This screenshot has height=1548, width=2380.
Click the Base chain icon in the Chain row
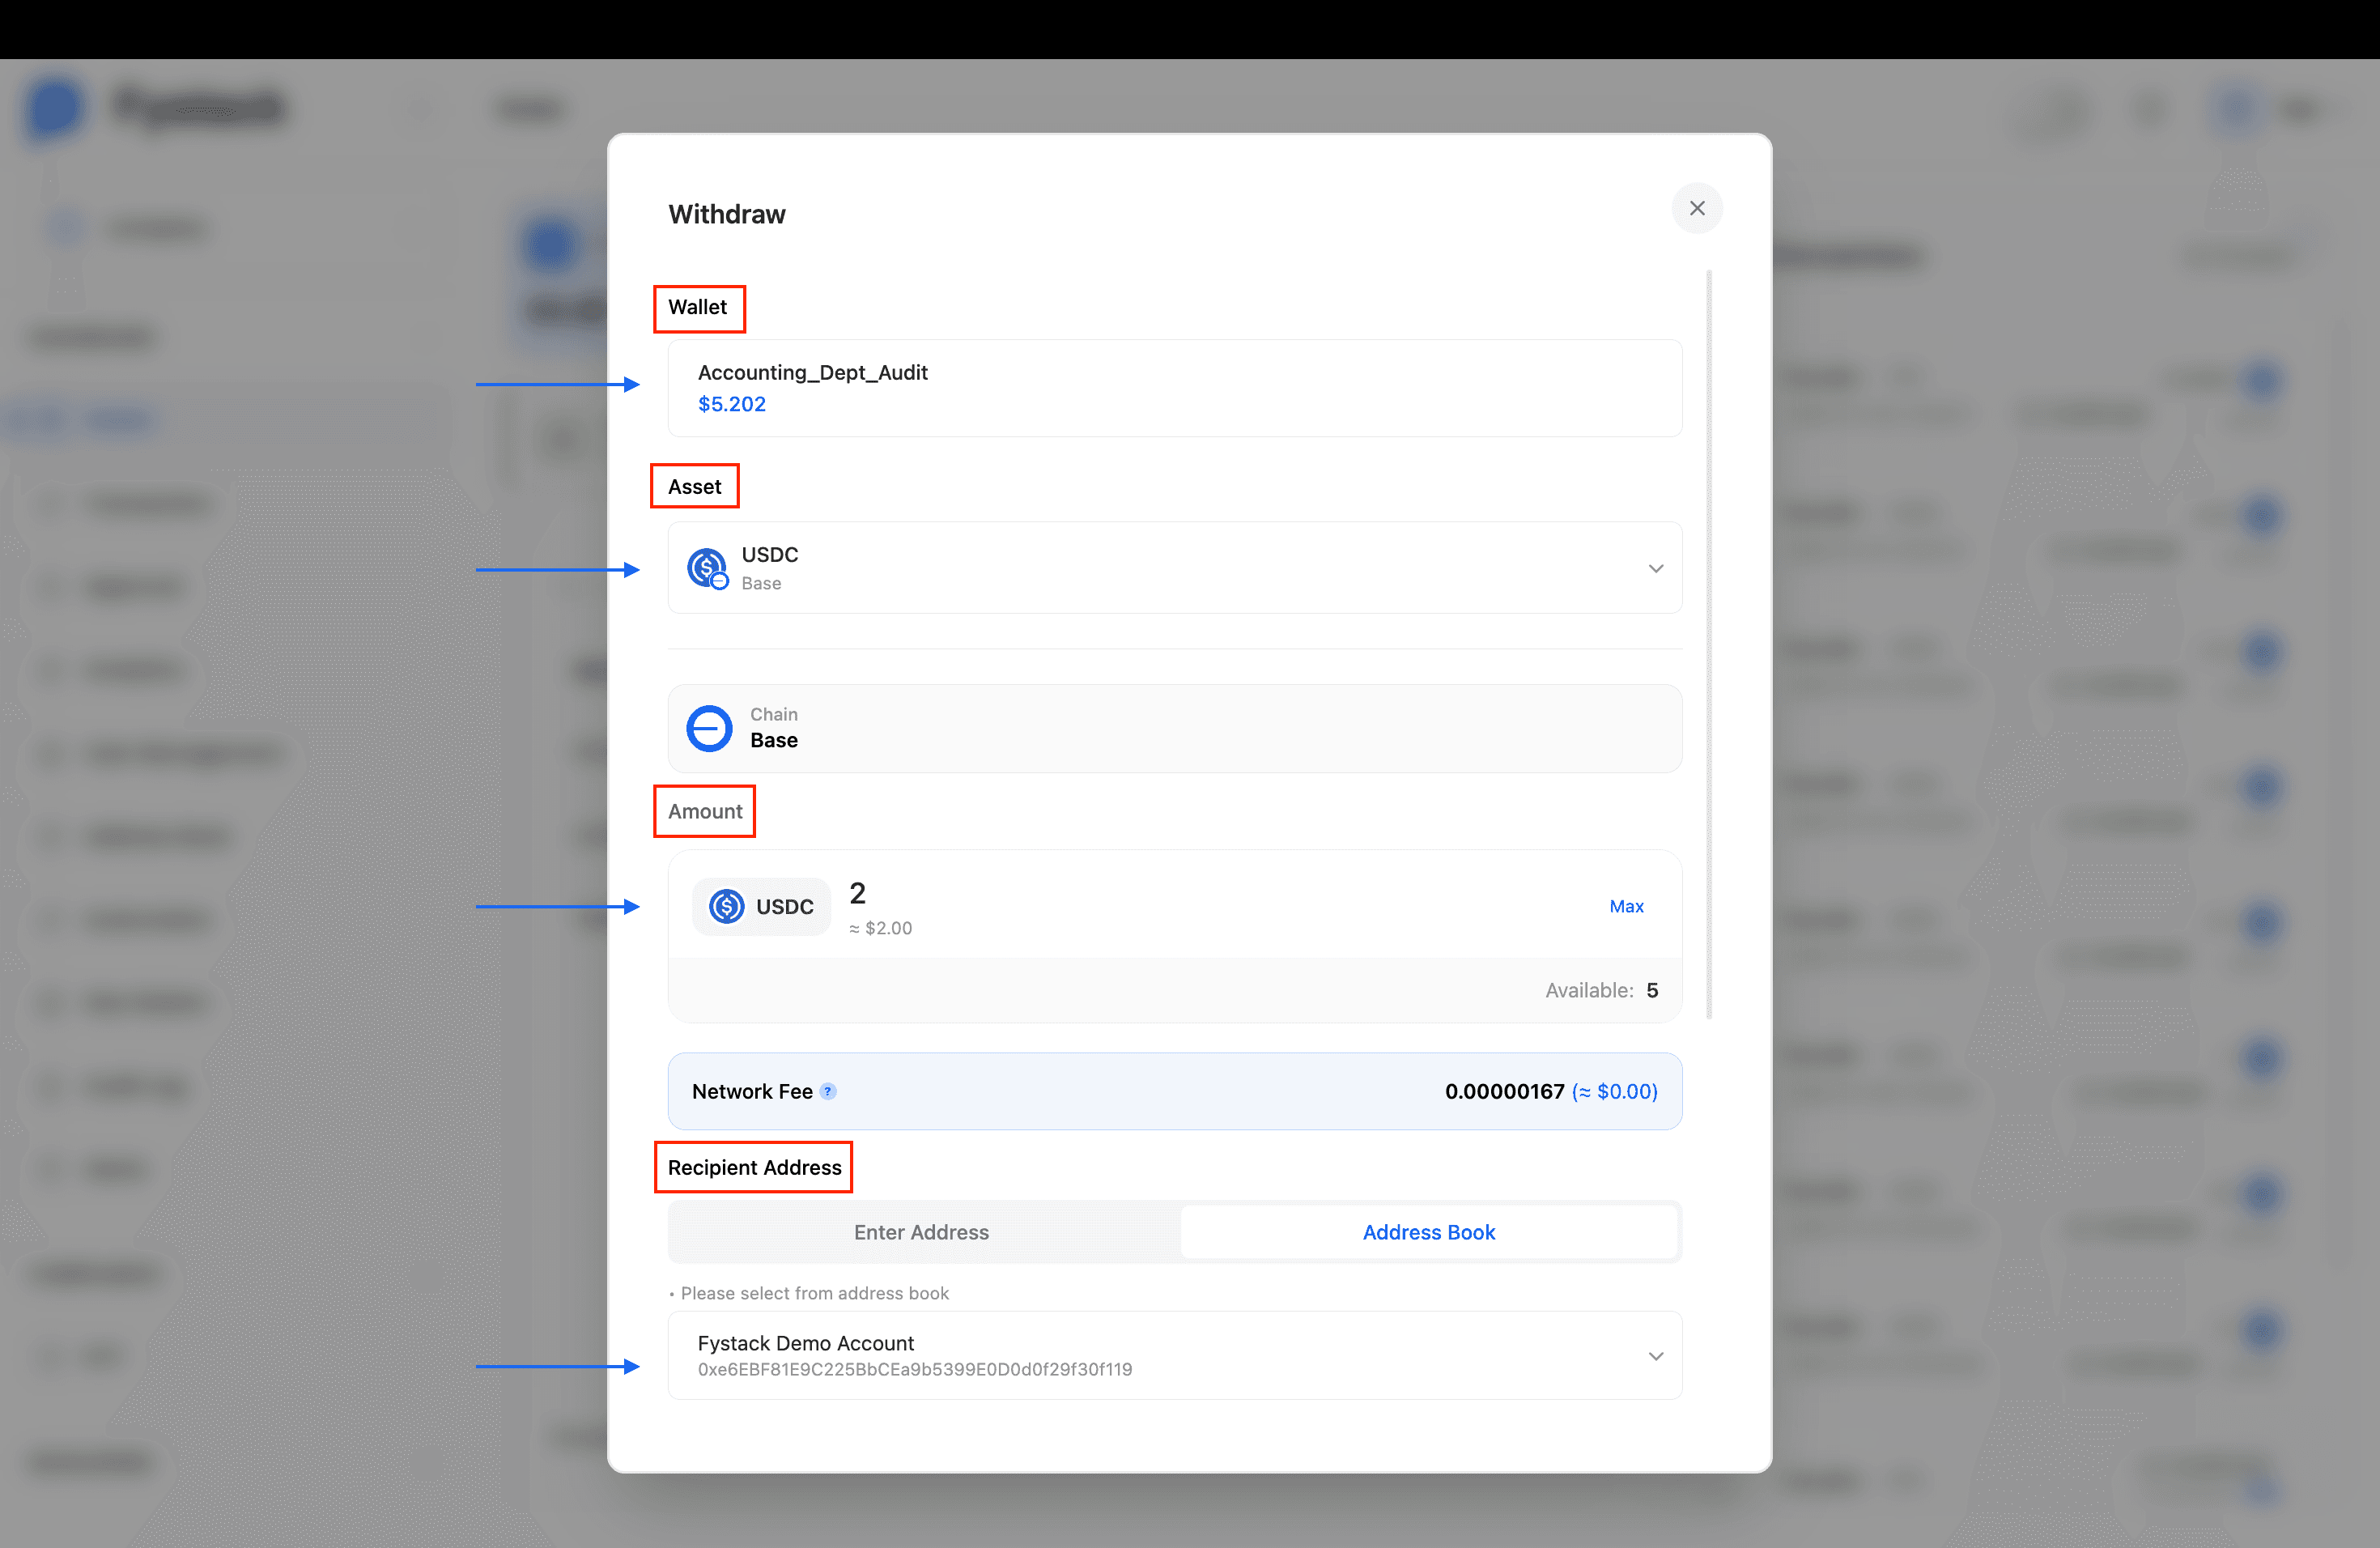pos(708,728)
